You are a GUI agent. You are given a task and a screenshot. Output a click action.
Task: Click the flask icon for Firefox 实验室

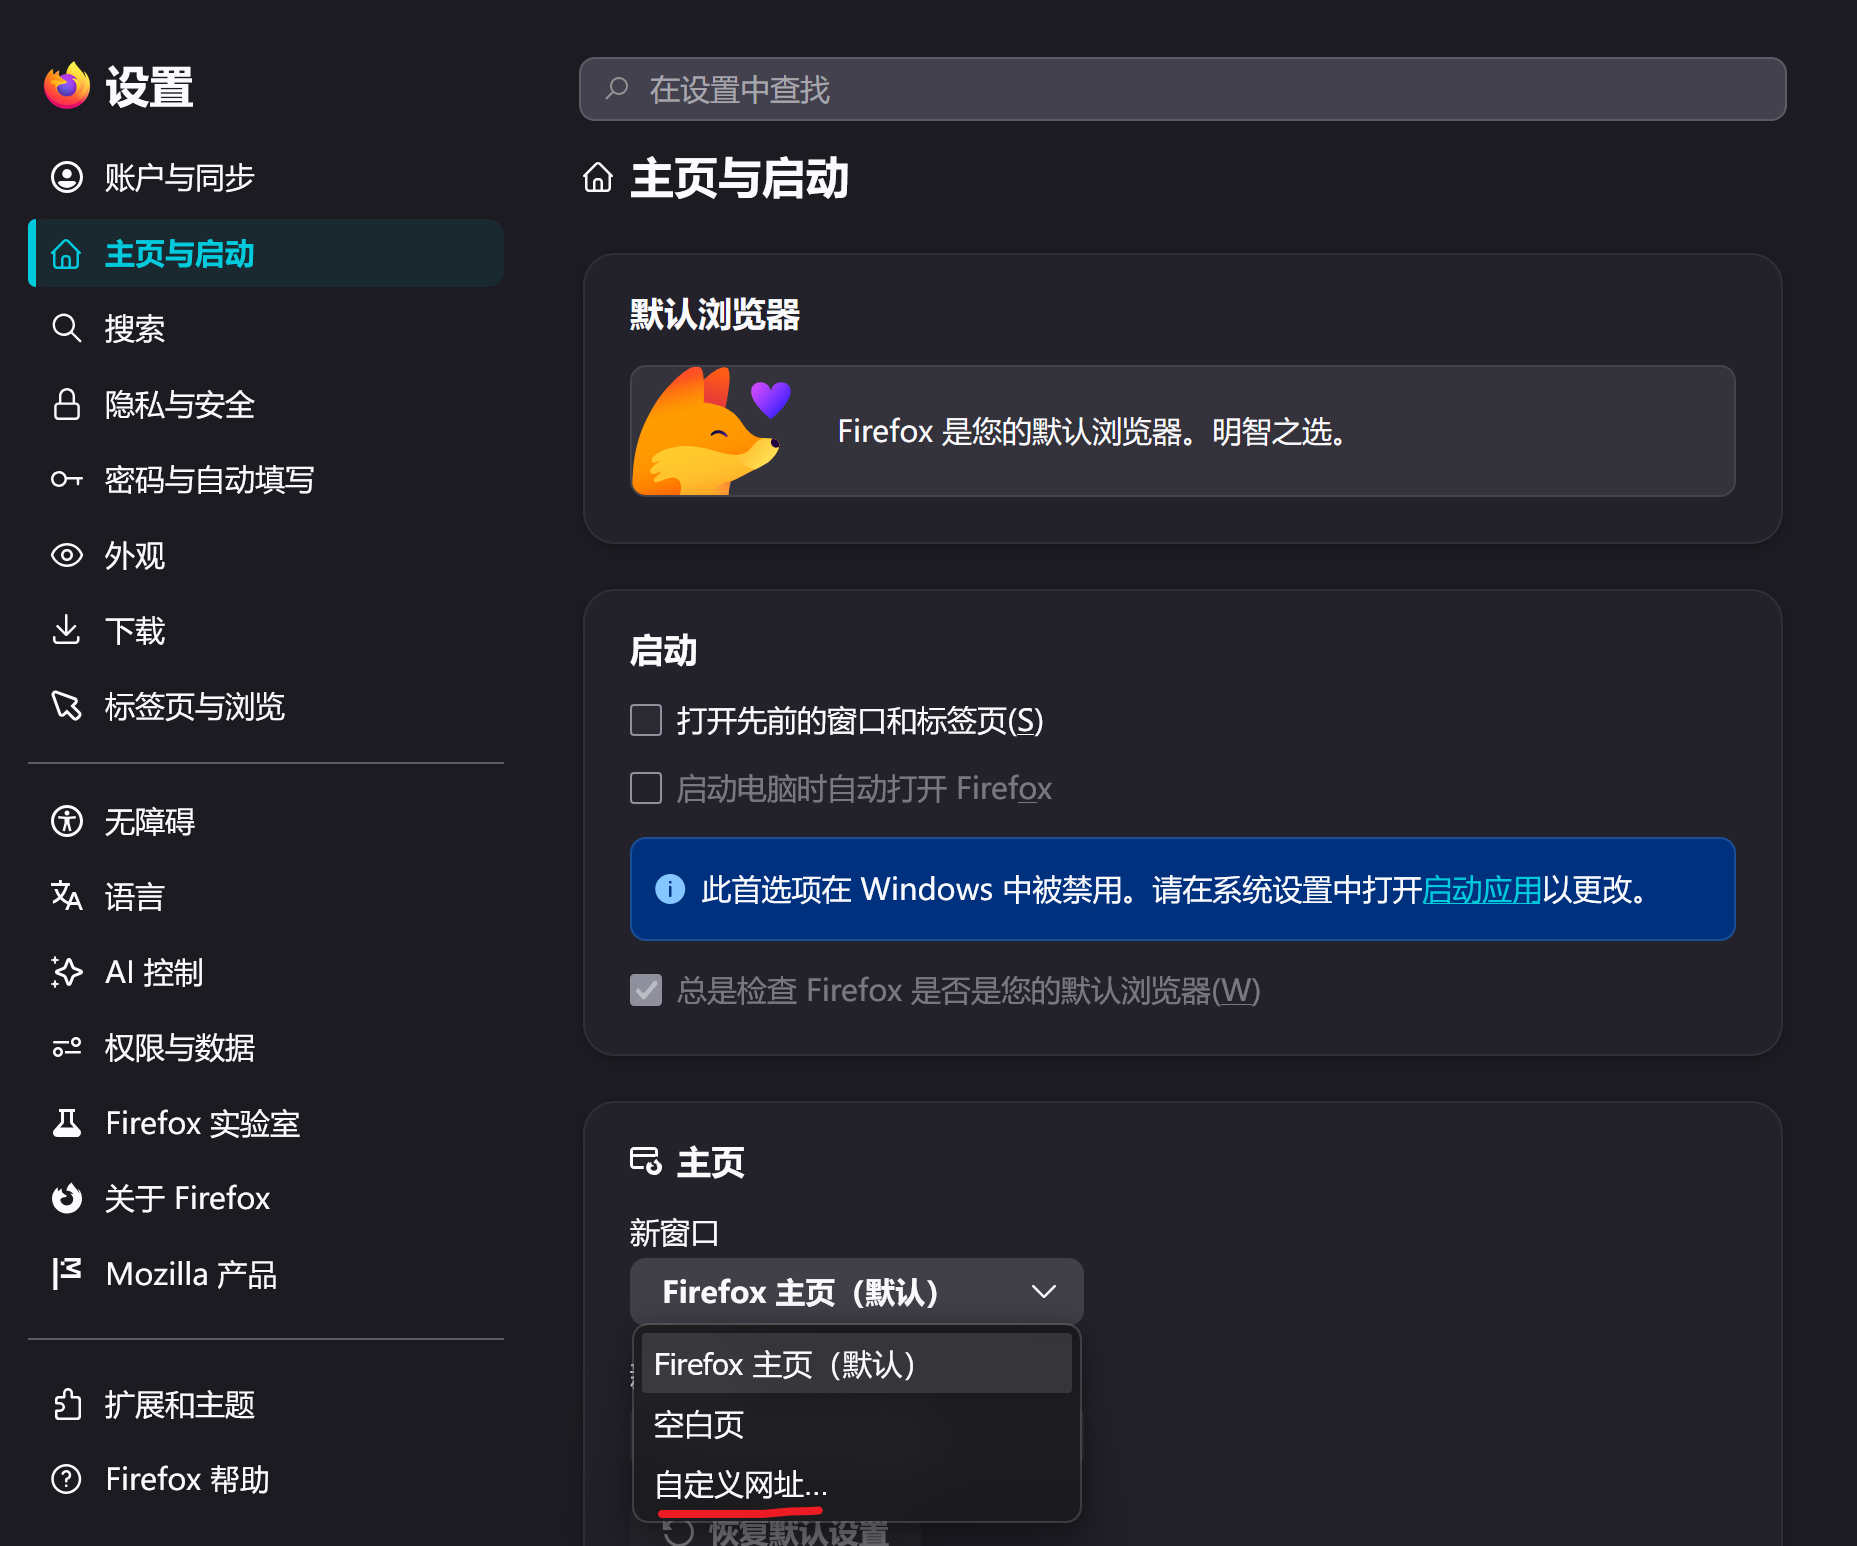pyautogui.click(x=67, y=1123)
